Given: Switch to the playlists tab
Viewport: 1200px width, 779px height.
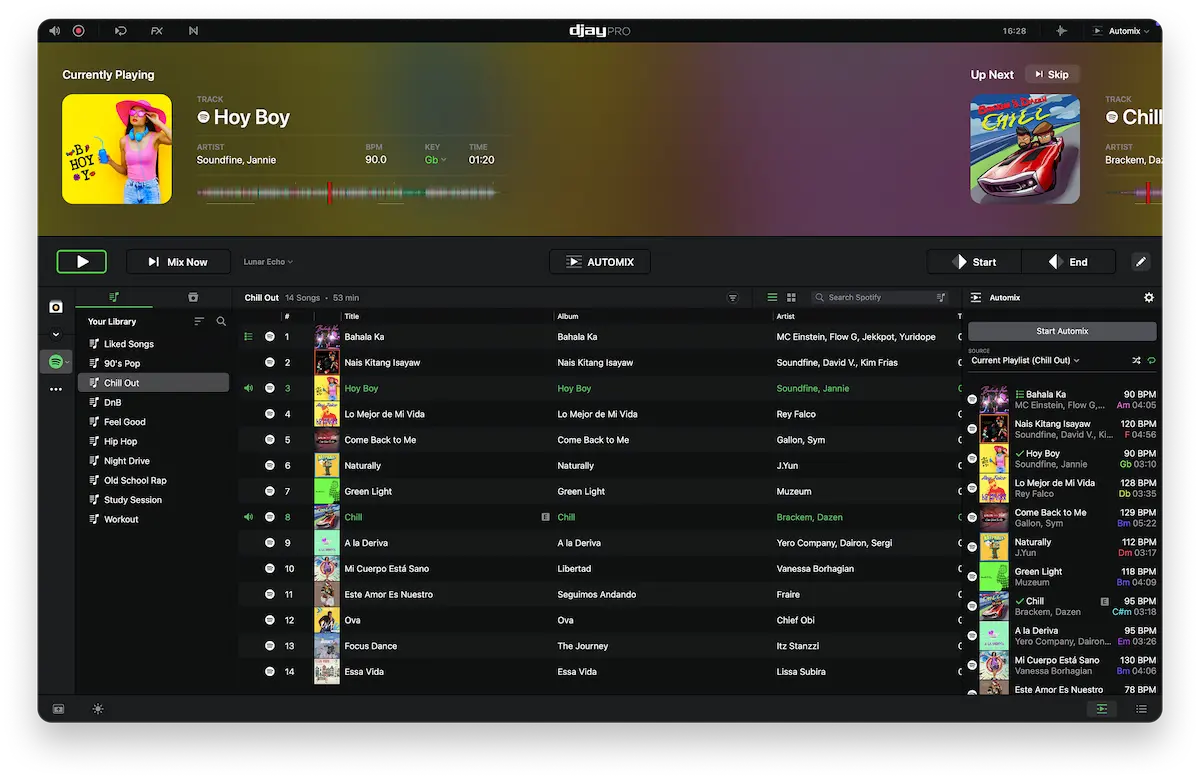Looking at the screenshot, I should (114, 297).
